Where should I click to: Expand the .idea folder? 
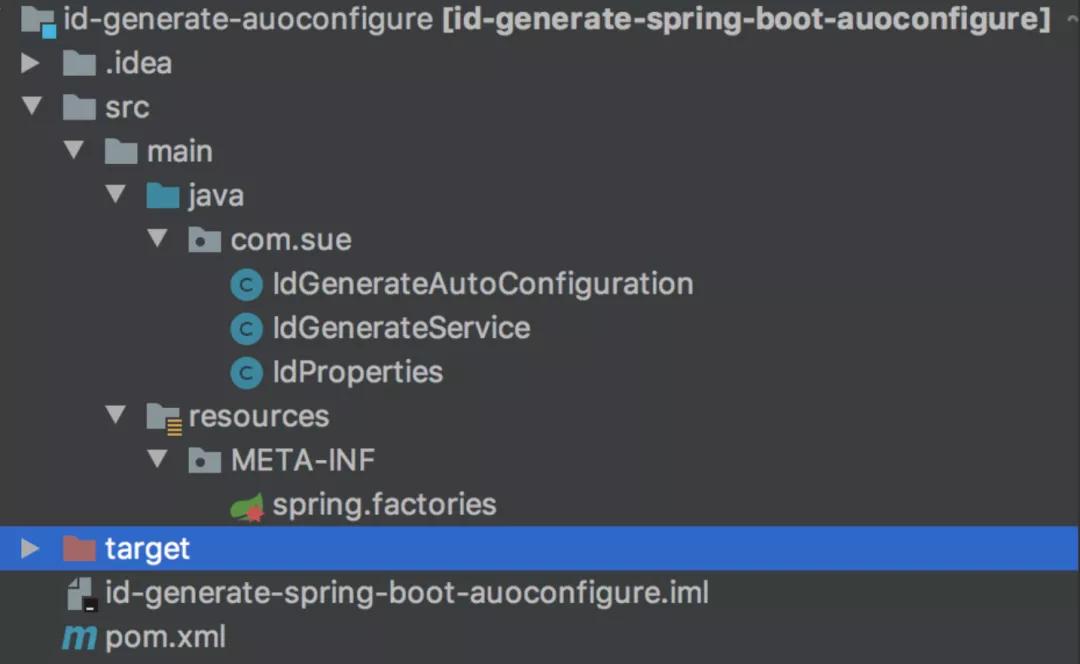point(28,63)
